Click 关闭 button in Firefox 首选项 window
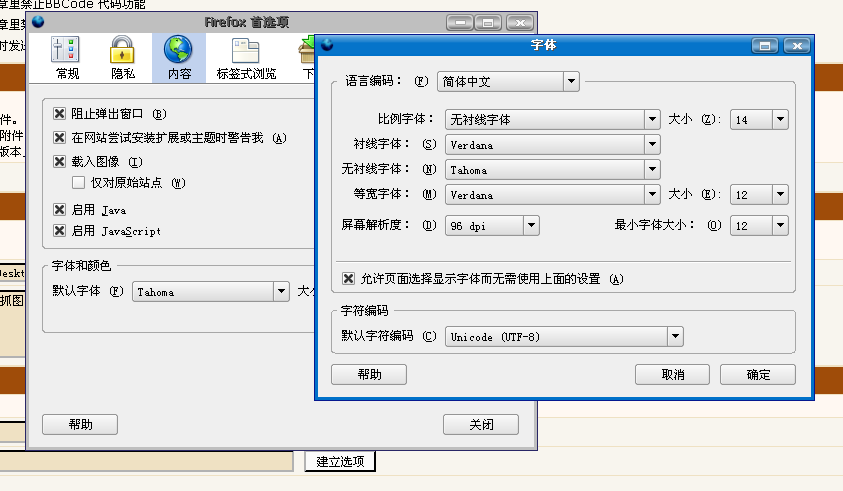 pyautogui.click(x=481, y=424)
